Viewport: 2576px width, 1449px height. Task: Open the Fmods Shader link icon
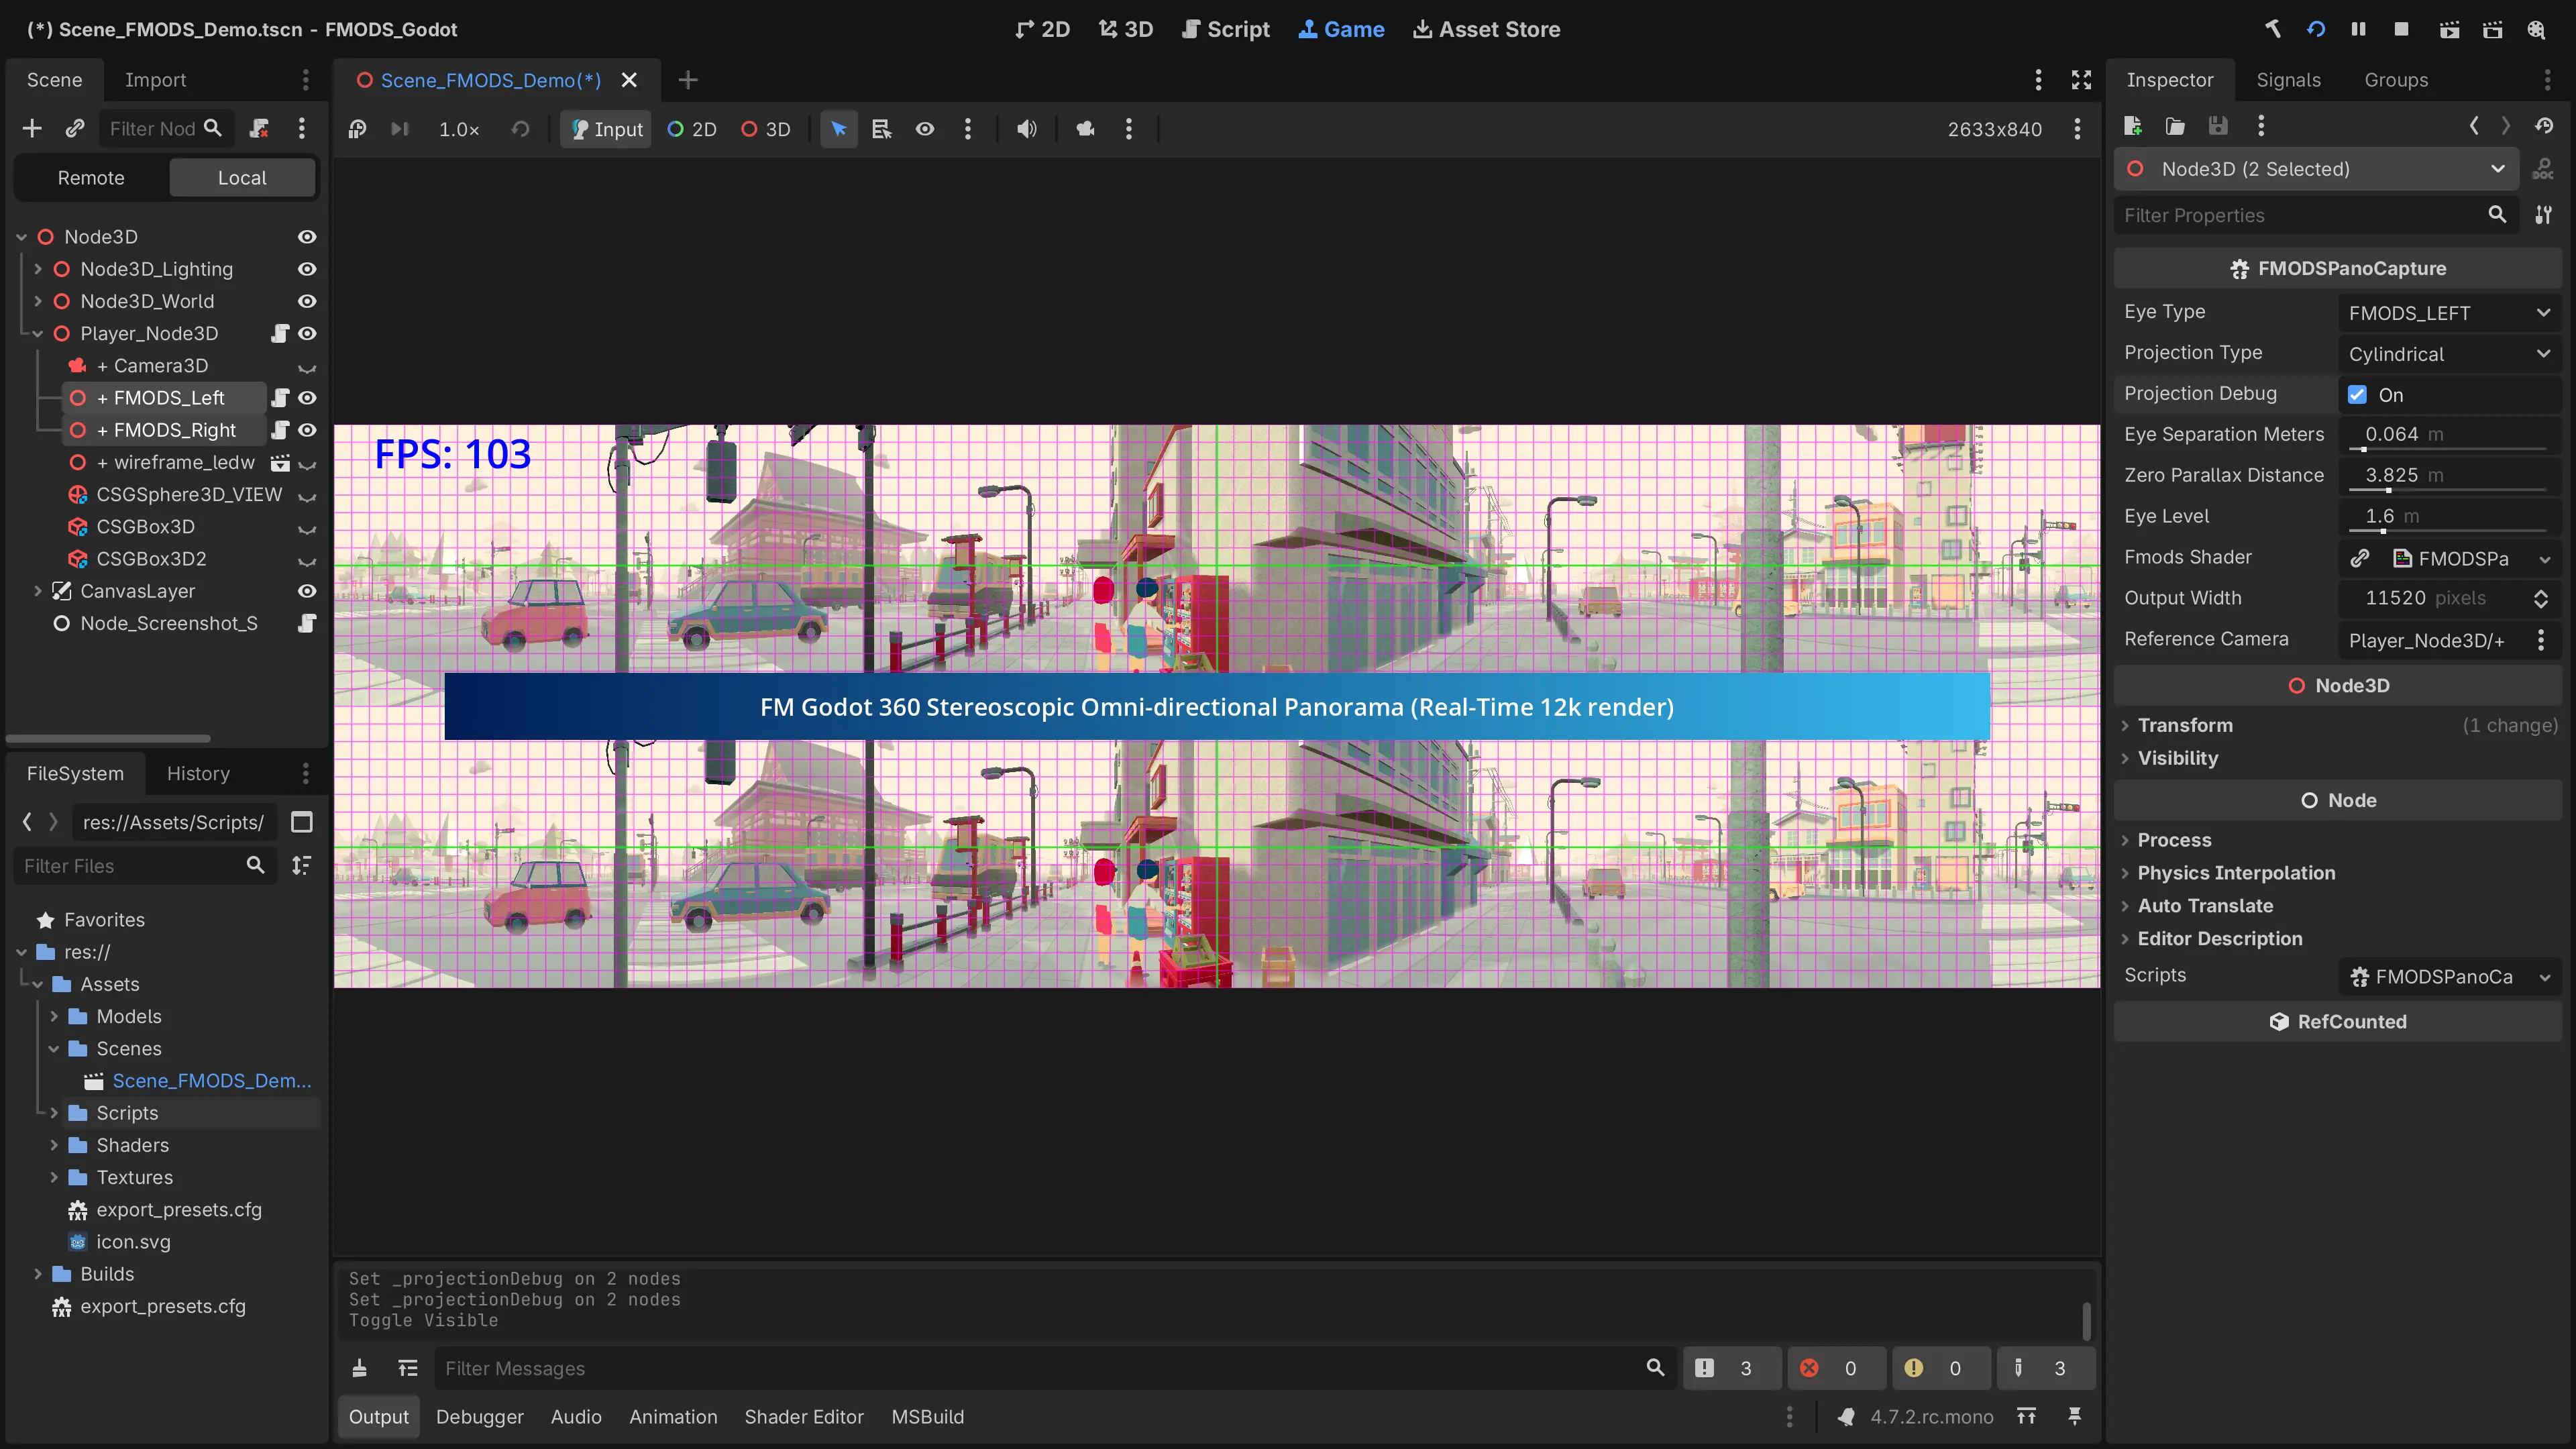coord(2359,558)
